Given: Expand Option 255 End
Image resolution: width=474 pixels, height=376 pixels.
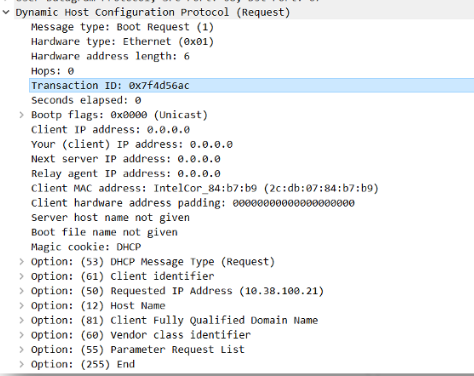Looking at the screenshot, I should 22,364.
